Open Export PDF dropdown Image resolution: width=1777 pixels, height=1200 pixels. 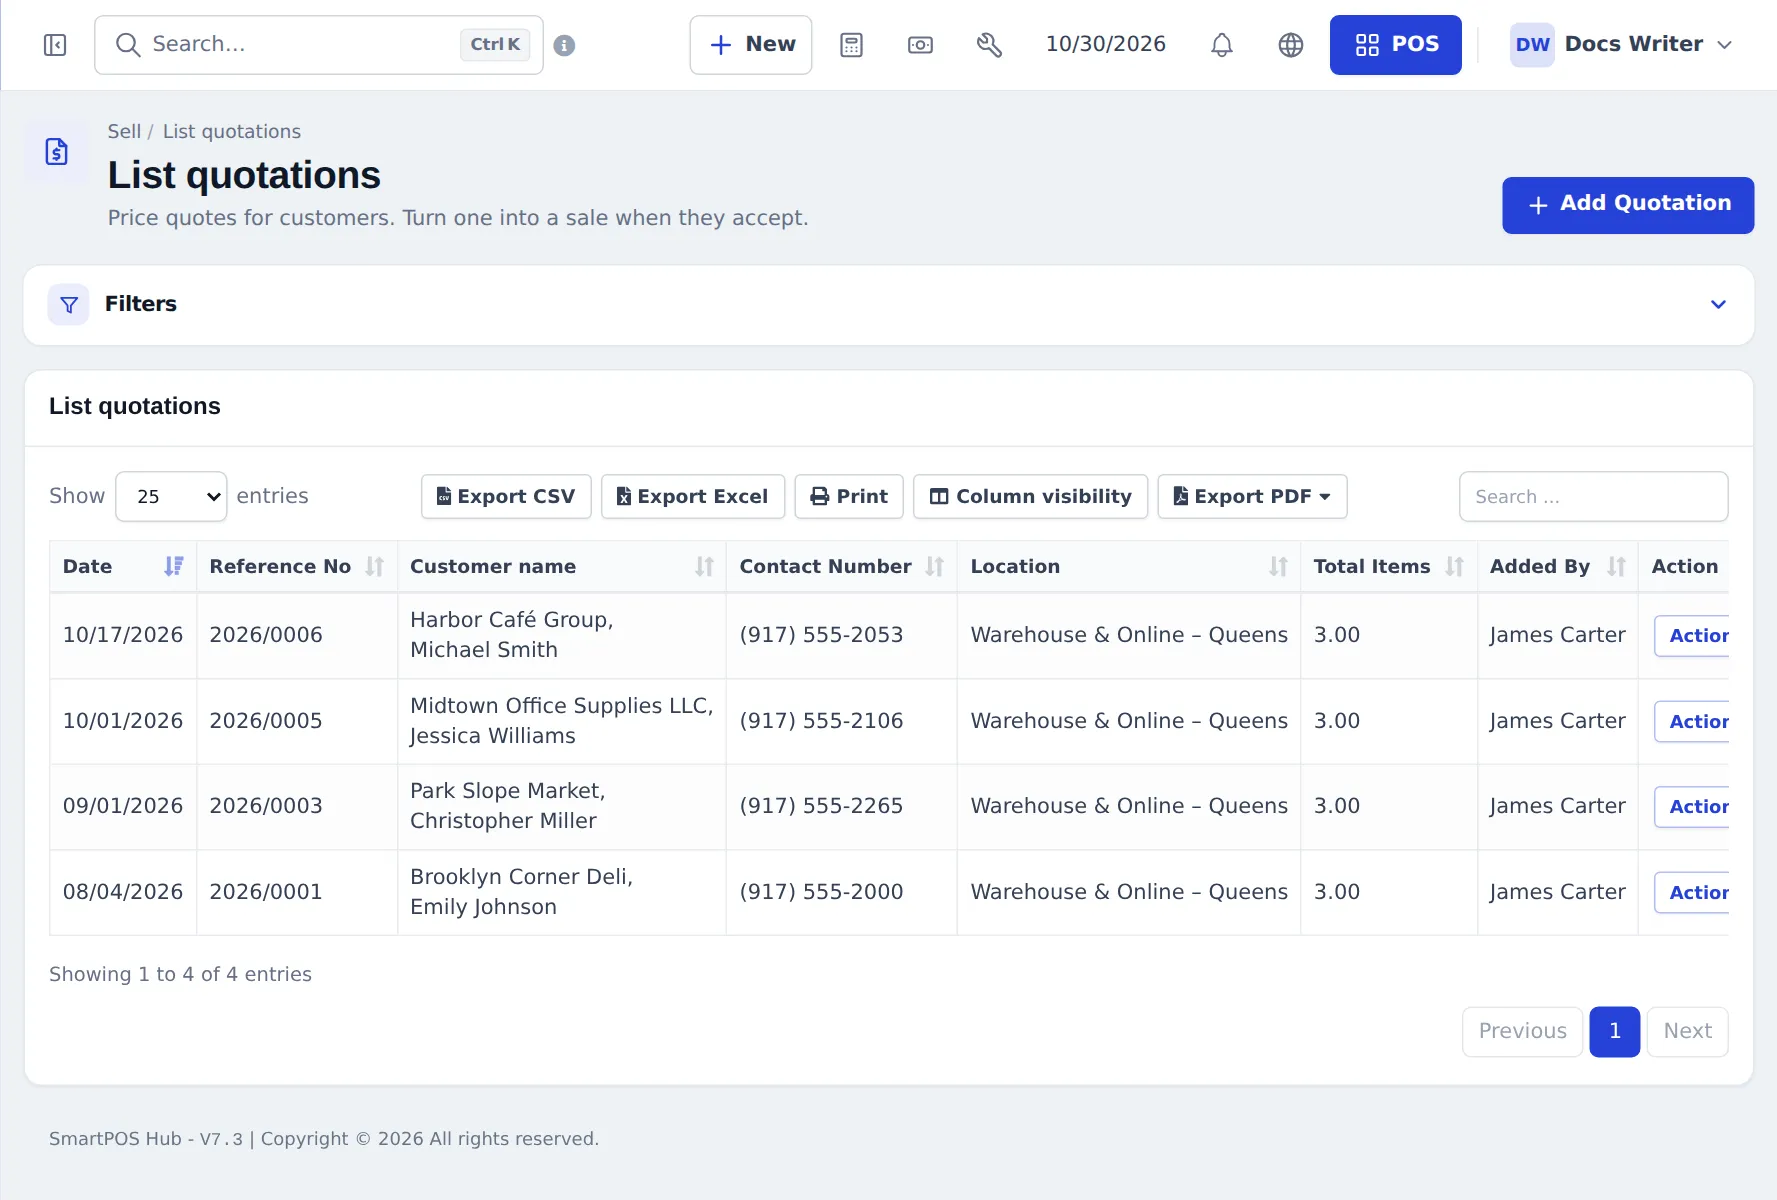tap(1252, 497)
